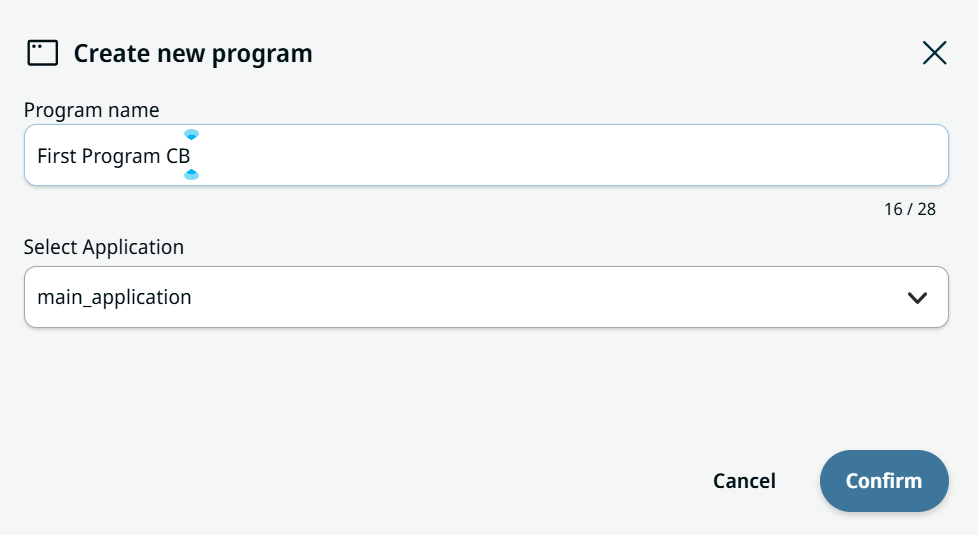Click the Program name label
This screenshot has height=535, width=978.
point(92,110)
